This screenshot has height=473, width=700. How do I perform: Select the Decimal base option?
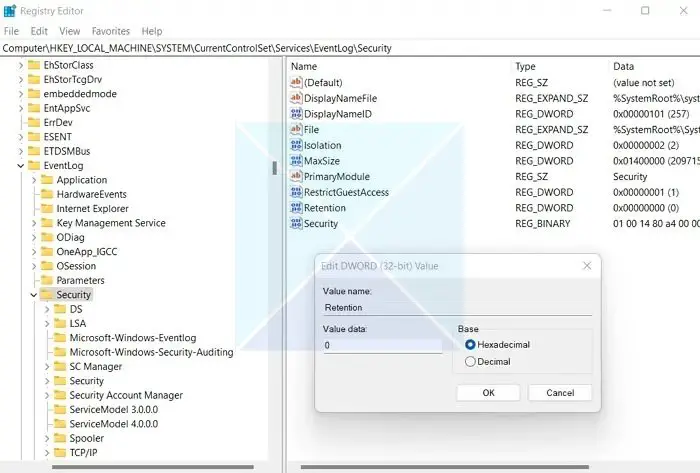(x=470, y=361)
